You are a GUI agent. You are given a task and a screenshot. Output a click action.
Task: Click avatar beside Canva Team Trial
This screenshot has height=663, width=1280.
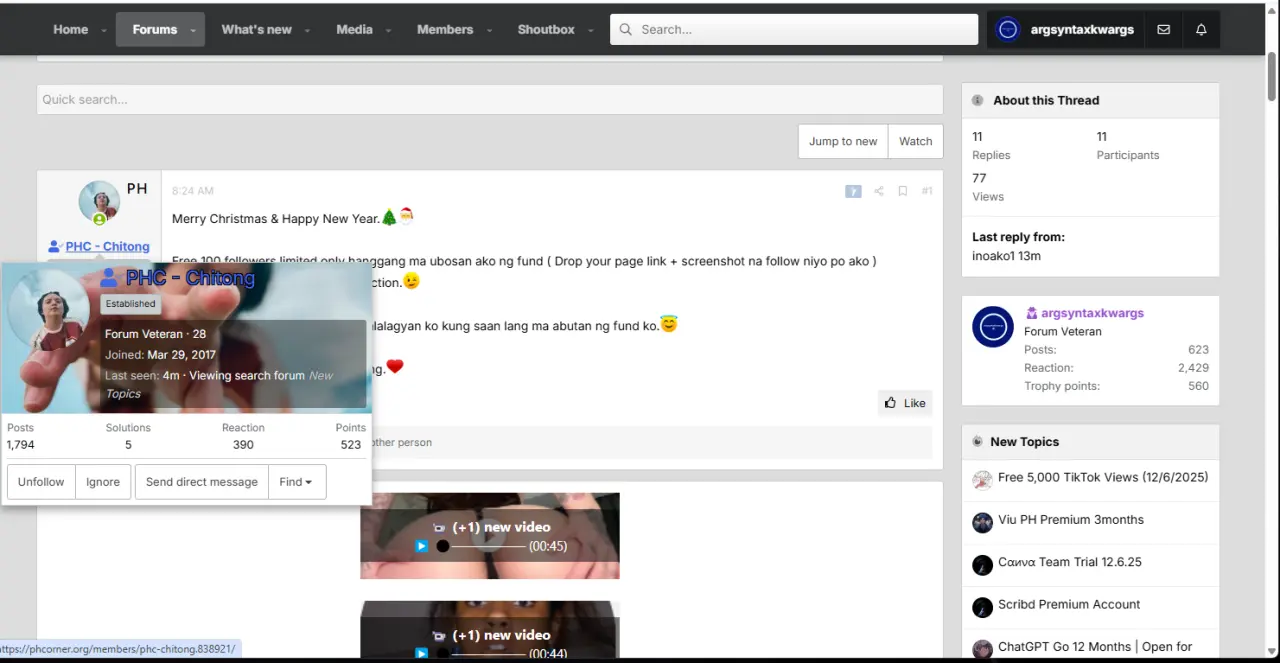tap(983, 564)
